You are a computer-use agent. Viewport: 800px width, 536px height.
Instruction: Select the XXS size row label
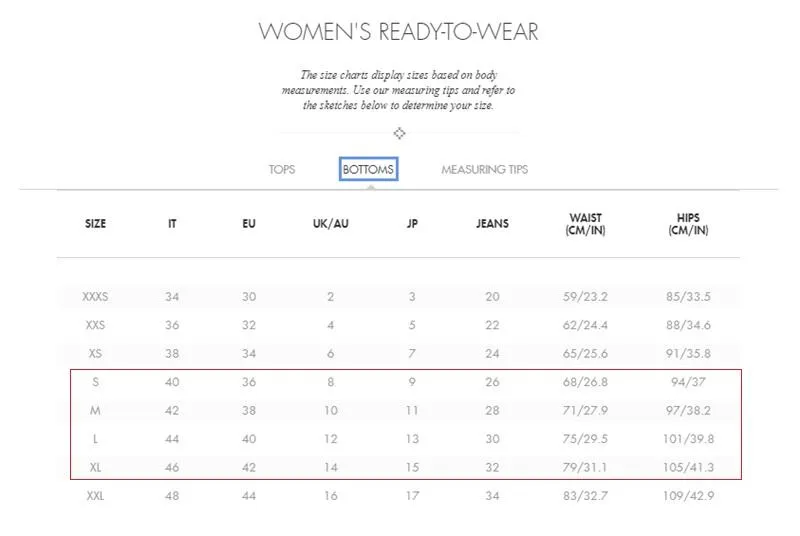pos(95,325)
